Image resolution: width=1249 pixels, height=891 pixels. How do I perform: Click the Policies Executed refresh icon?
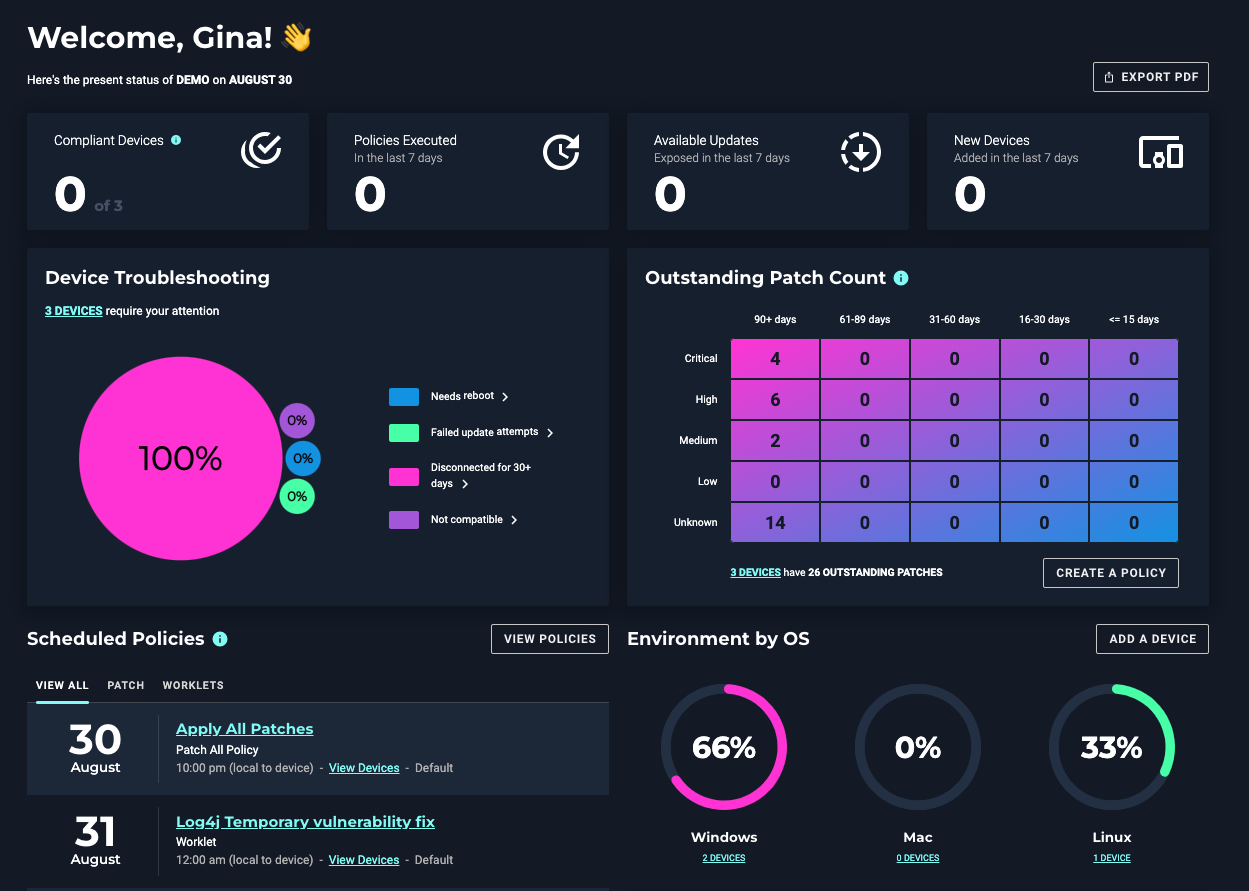(561, 151)
